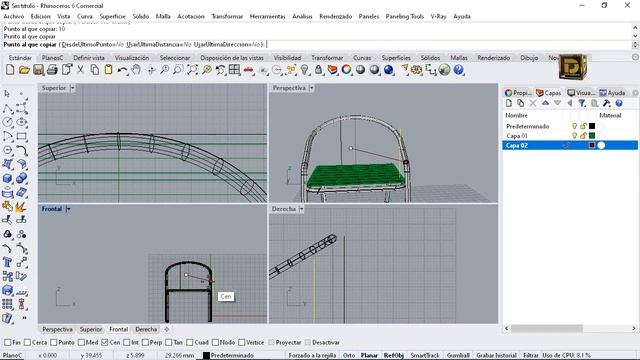Select the Text object tool in sidebar
640x360 pixels.
click(x=7, y=262)
